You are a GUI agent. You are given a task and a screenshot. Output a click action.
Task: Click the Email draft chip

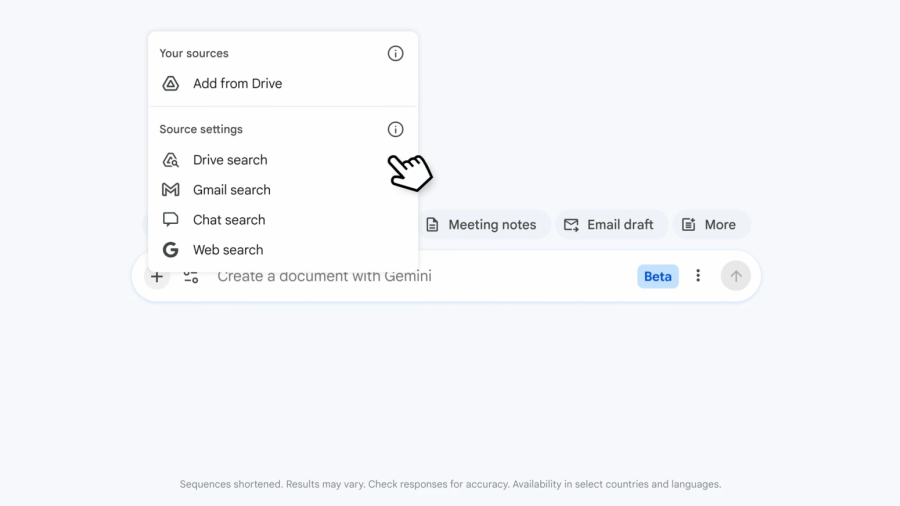pyautogui.click(x=609, y=225)
